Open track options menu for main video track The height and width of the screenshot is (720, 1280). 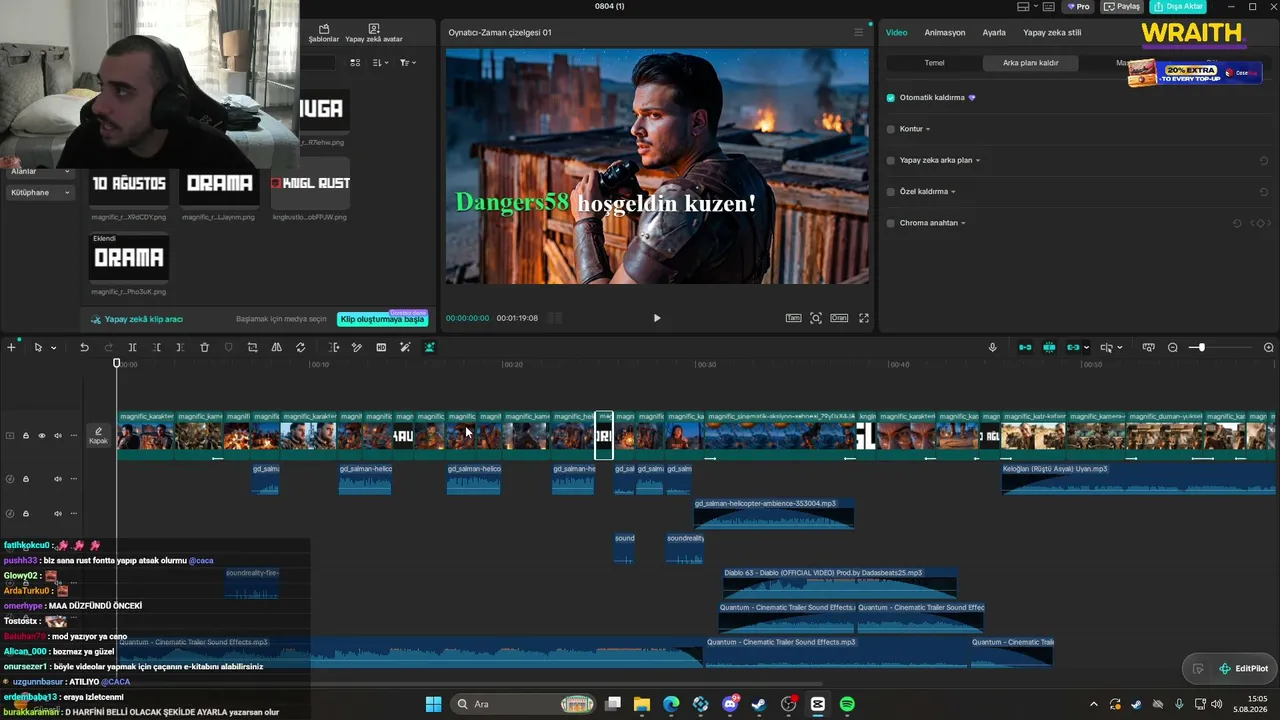[x=73, y=435]
